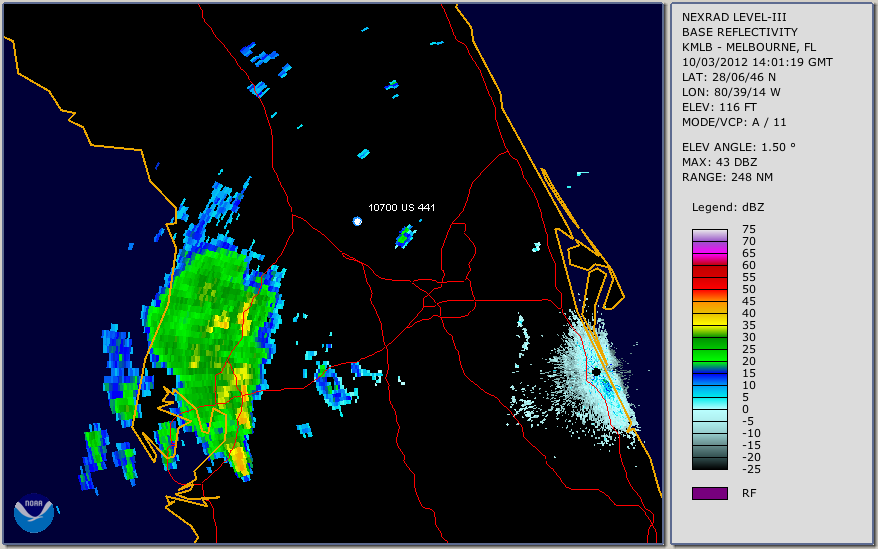This screenshot has width=878, height=549.
Task: Select the MODE/VCP: A / 11 line
Action: [734, 122]
